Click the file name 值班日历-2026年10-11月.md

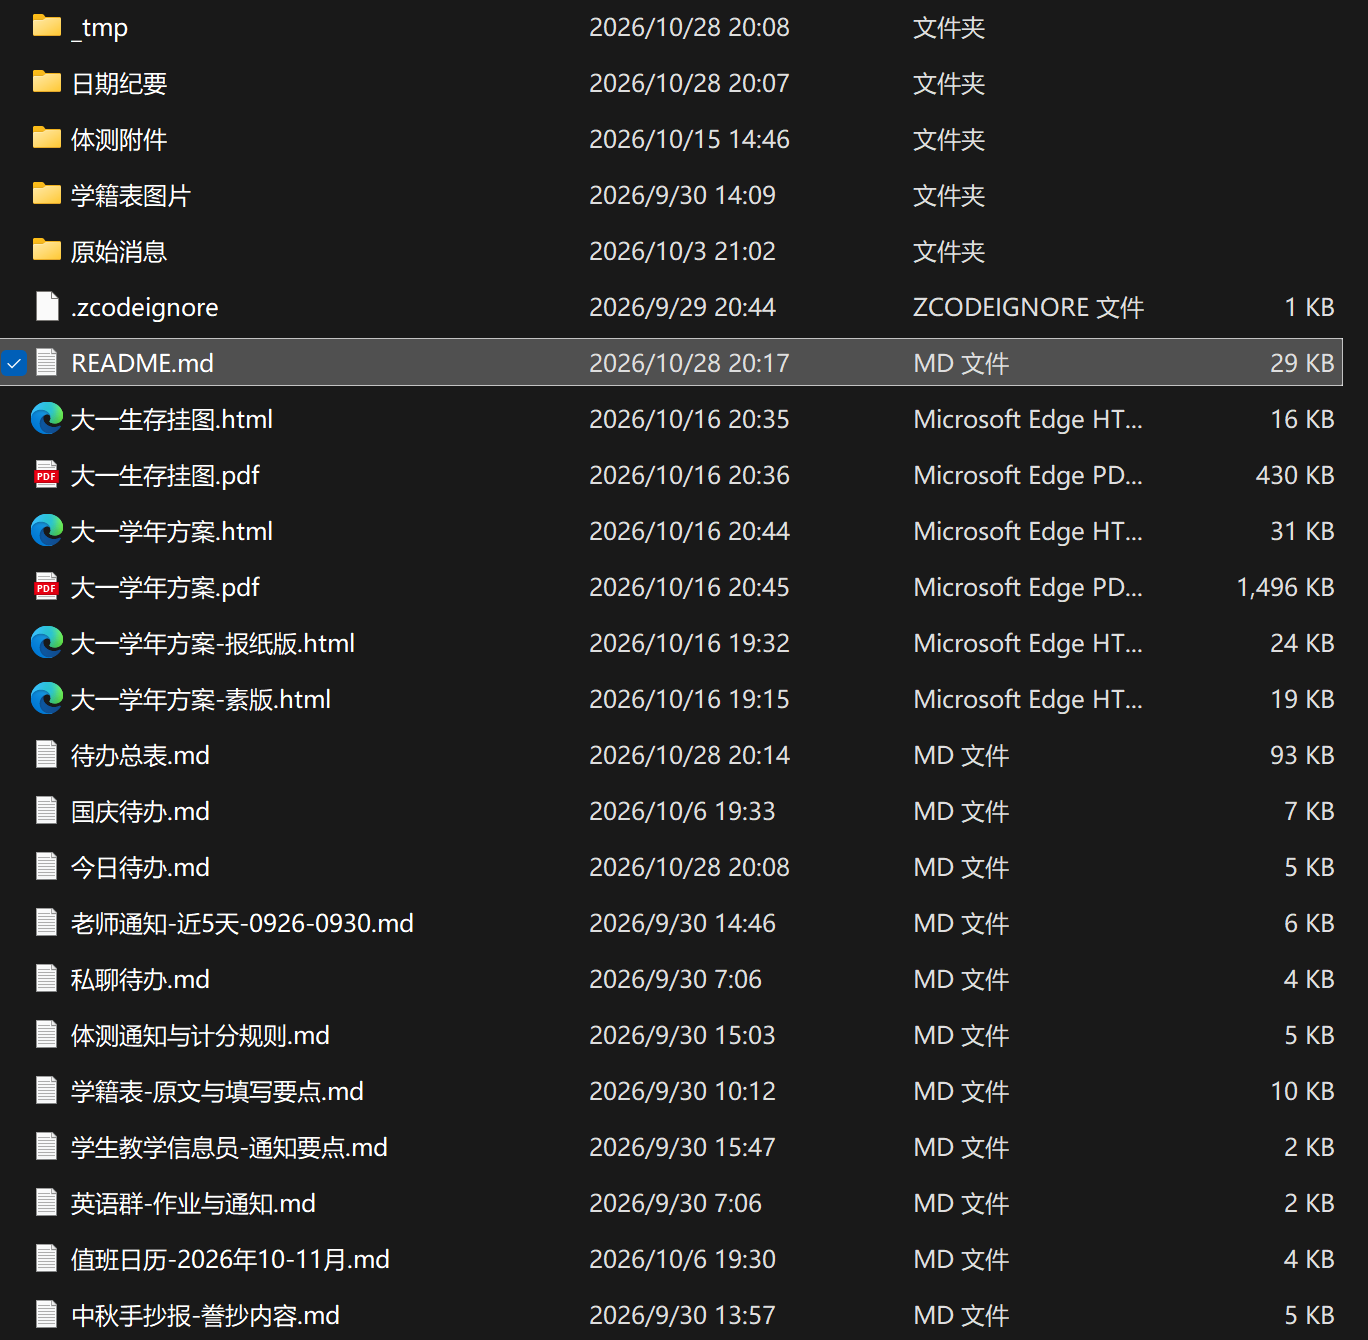(230, 1259)
